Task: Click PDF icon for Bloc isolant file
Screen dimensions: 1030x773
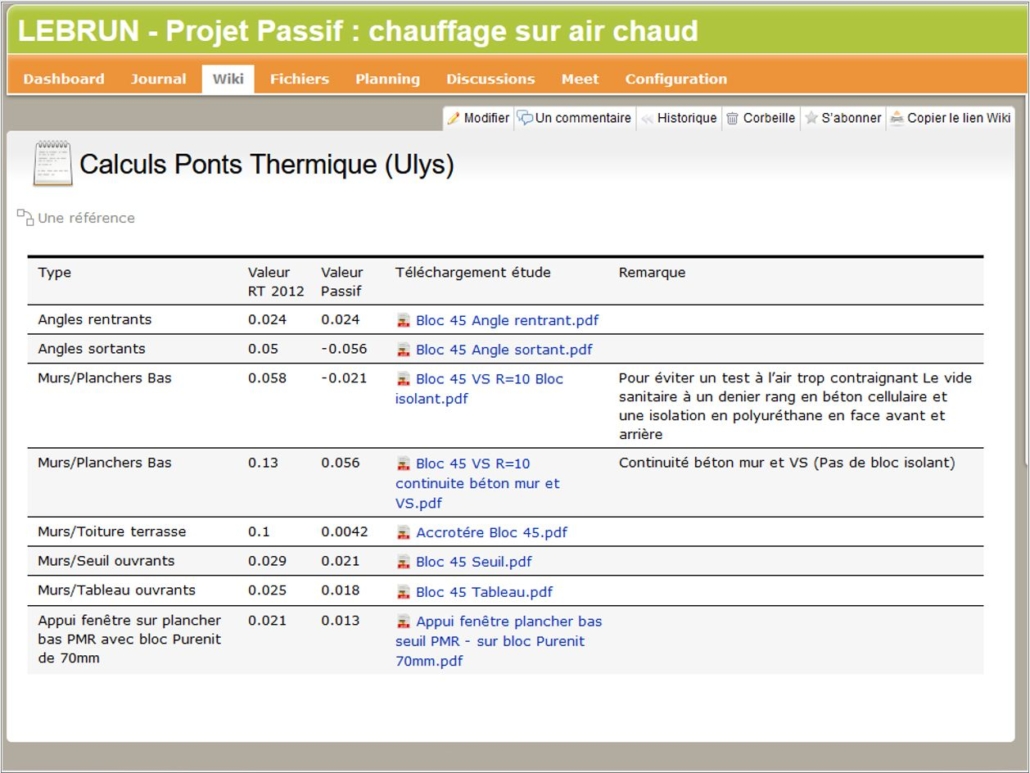Action: 403,379
